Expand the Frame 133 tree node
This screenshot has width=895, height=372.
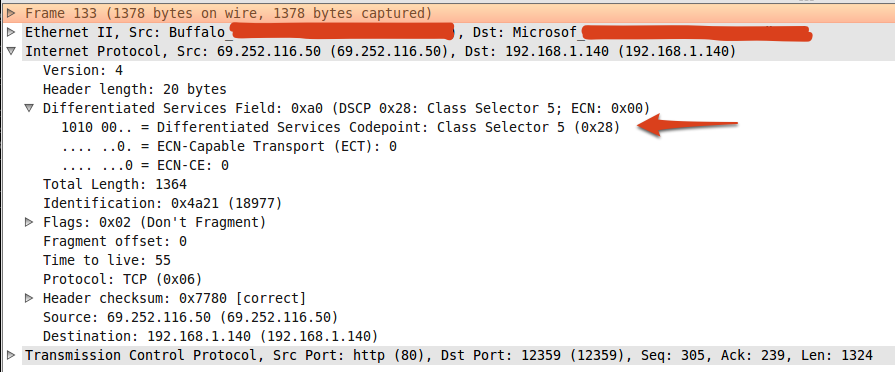(11, 13)
